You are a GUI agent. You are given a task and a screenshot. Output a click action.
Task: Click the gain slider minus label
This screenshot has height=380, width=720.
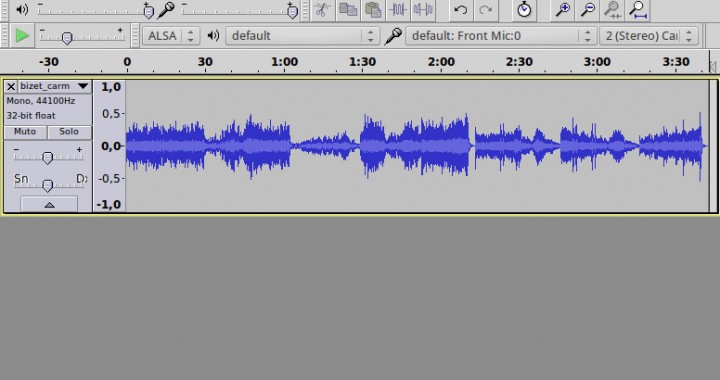[x=16, y=150]
